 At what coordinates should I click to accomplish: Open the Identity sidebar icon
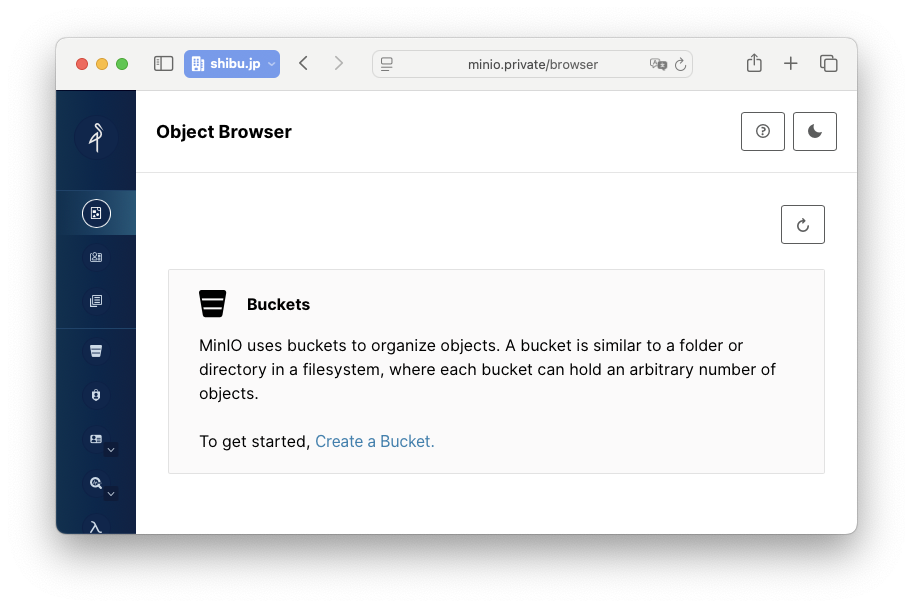(x=96, y=439)
